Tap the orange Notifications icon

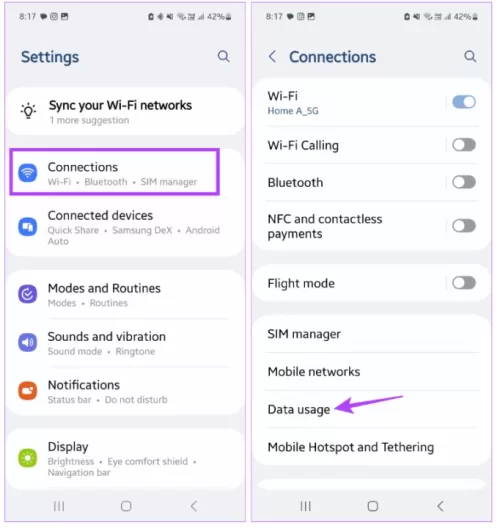point(28,391)
